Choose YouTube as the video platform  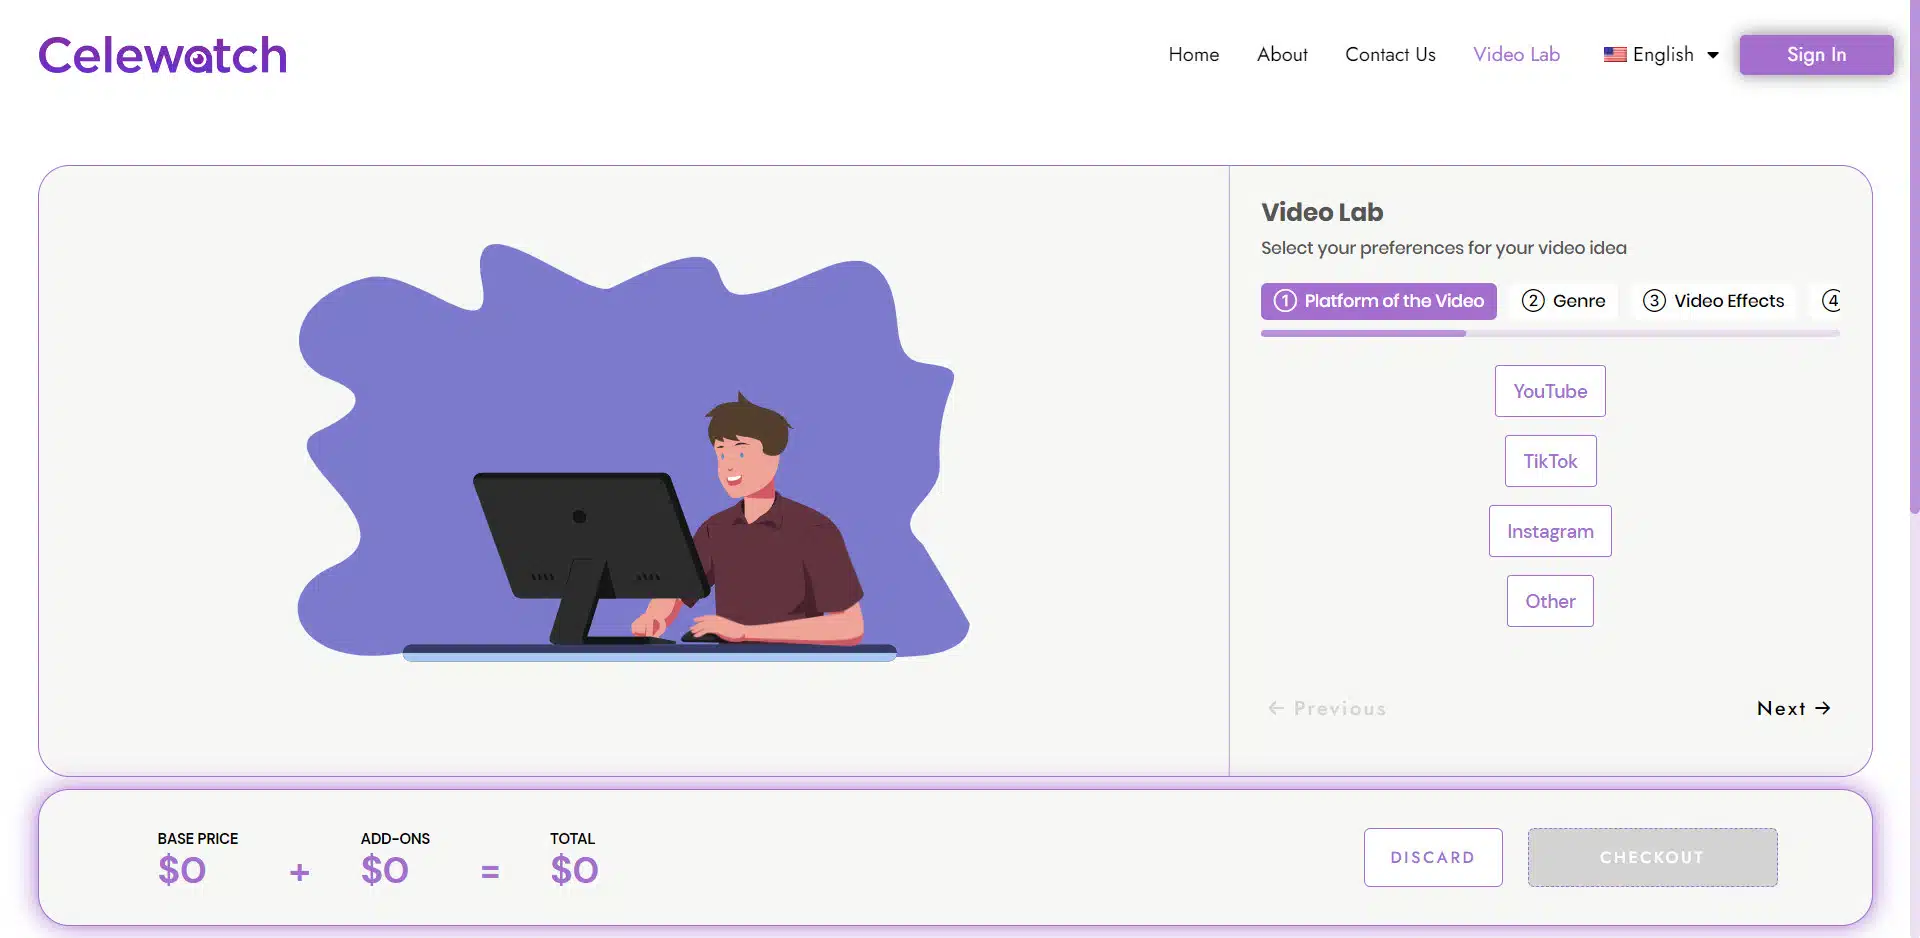(x=1550, y=391)
